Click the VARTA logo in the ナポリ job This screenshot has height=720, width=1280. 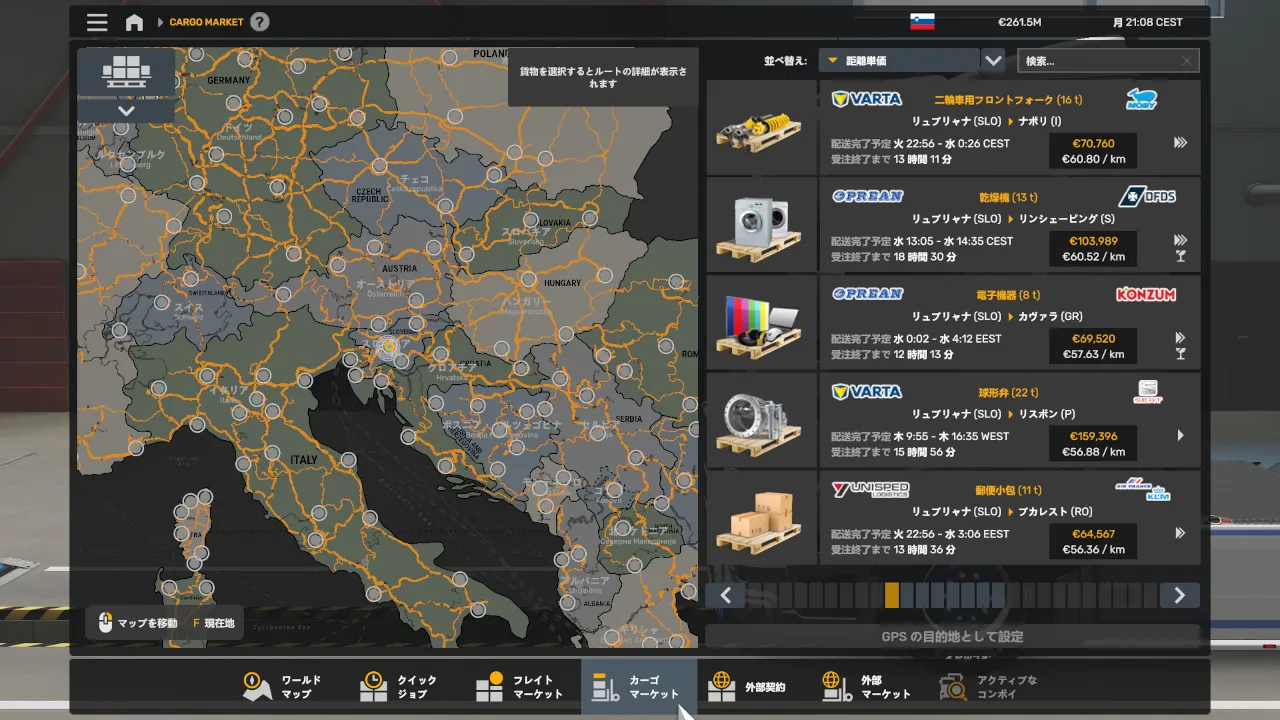(867, 99)
